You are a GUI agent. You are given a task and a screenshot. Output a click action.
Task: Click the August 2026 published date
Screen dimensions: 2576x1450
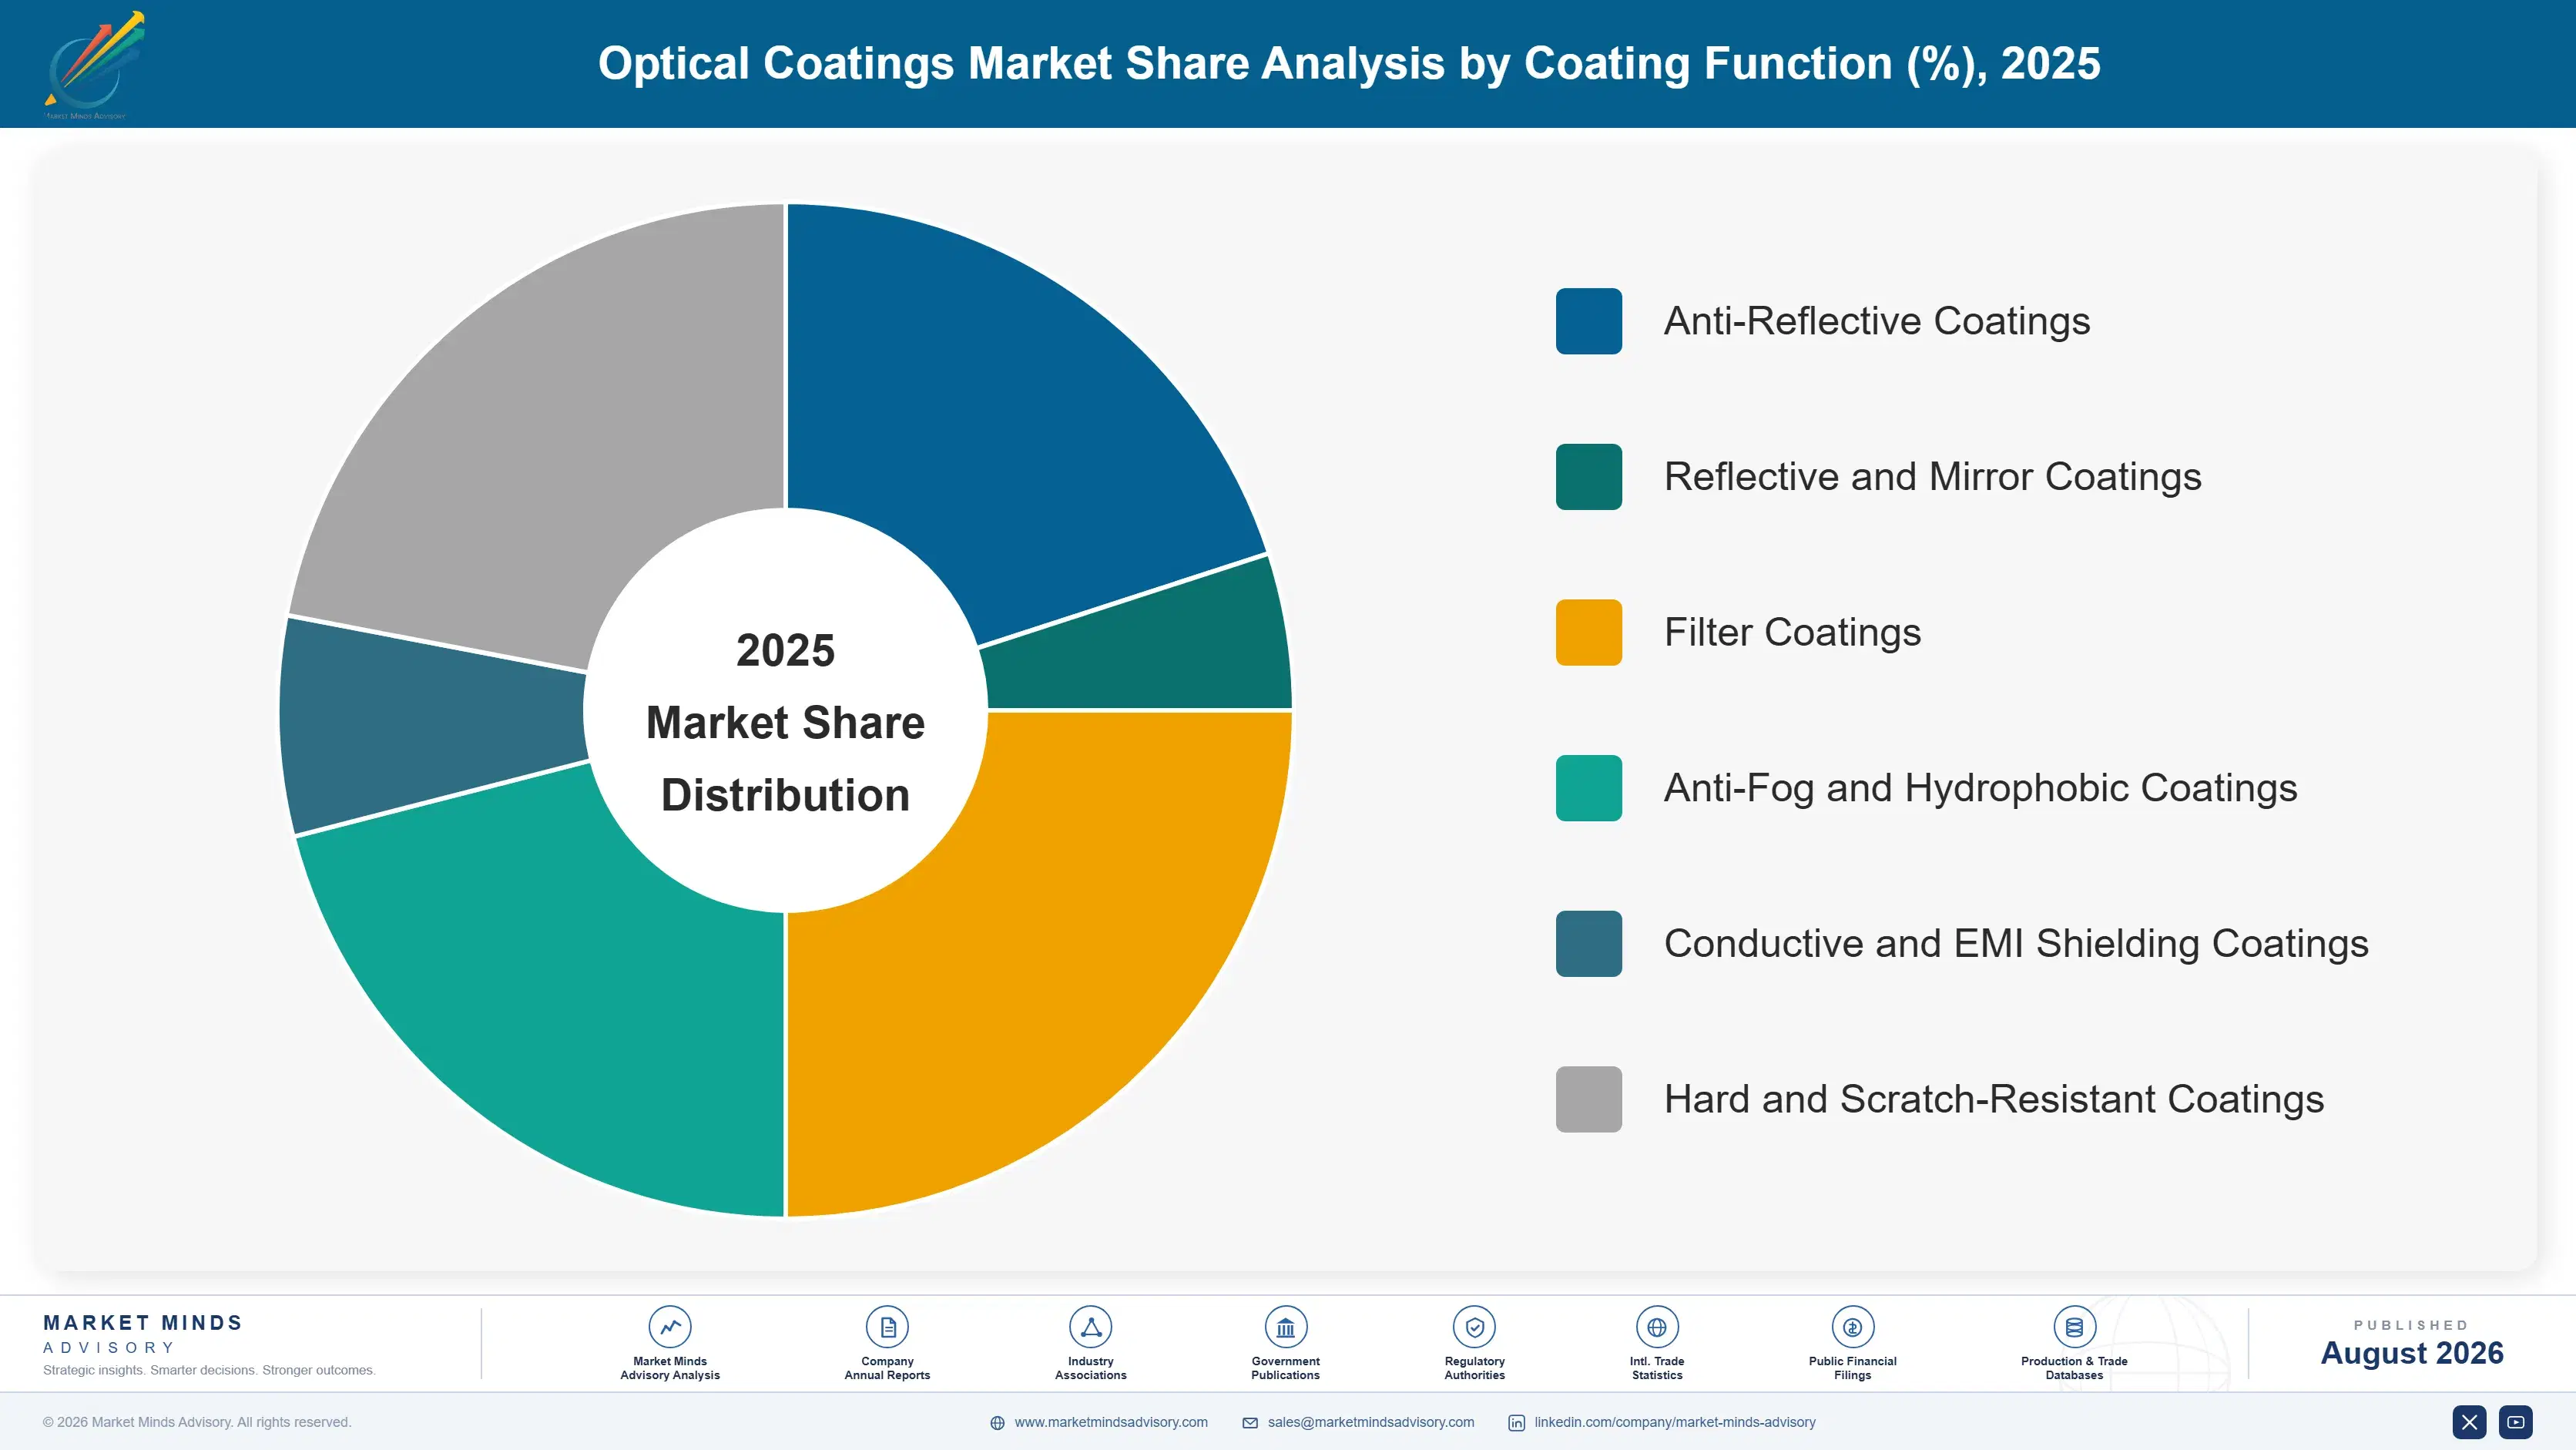pyautogui.click(x=2411, y=1353)
